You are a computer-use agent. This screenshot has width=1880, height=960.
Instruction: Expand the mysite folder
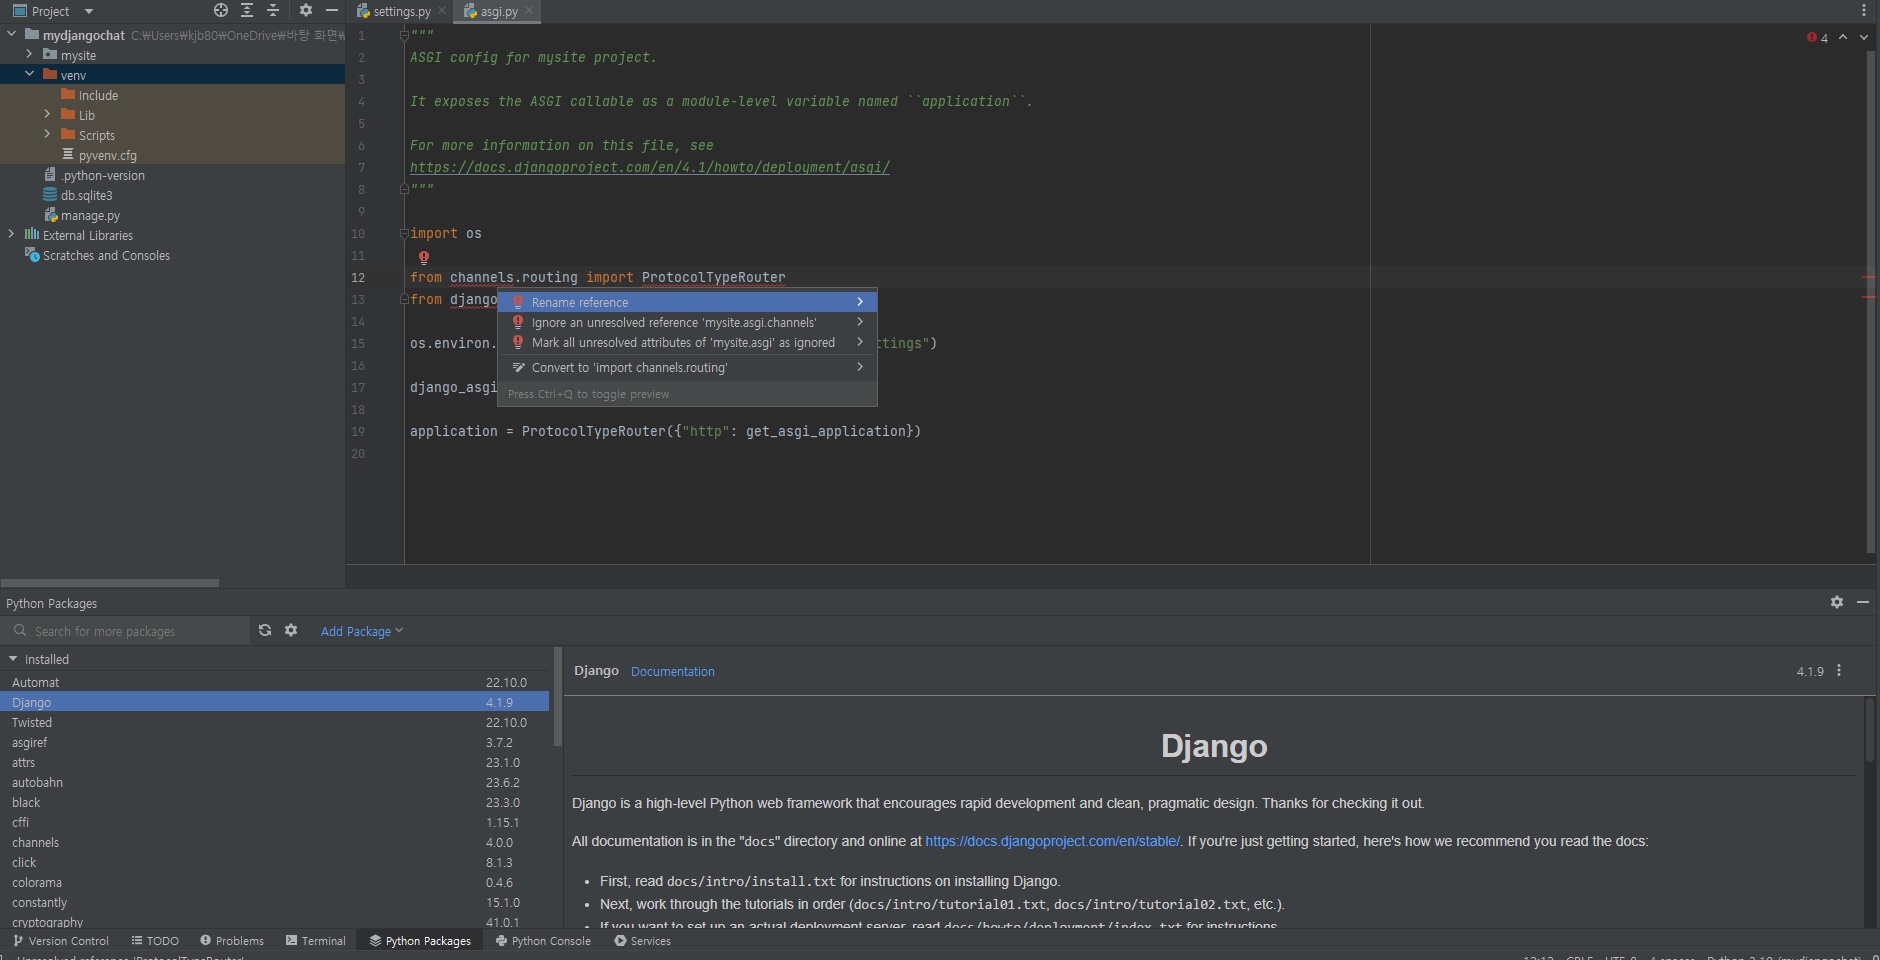(x=29, y=54)
